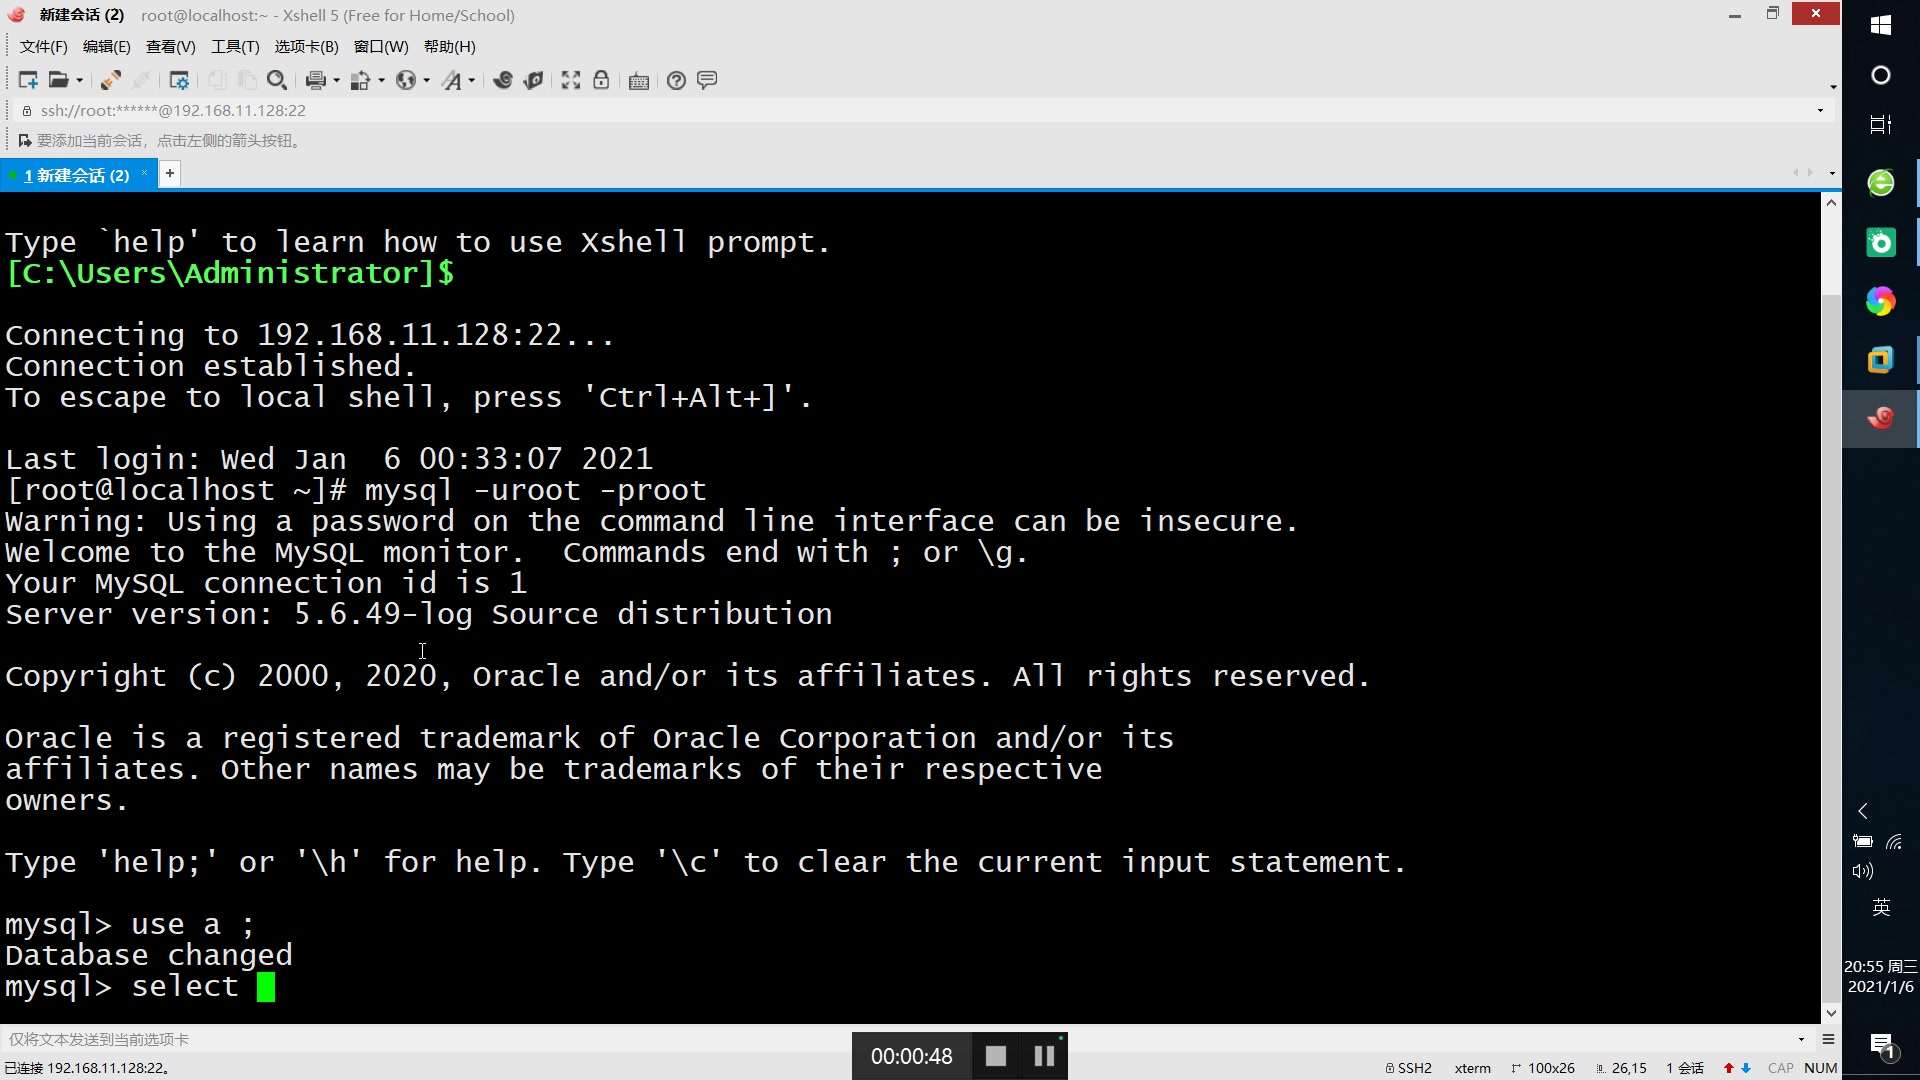1920x1080 pixels.
Task: Open the font settings icon
Action: 452,80
